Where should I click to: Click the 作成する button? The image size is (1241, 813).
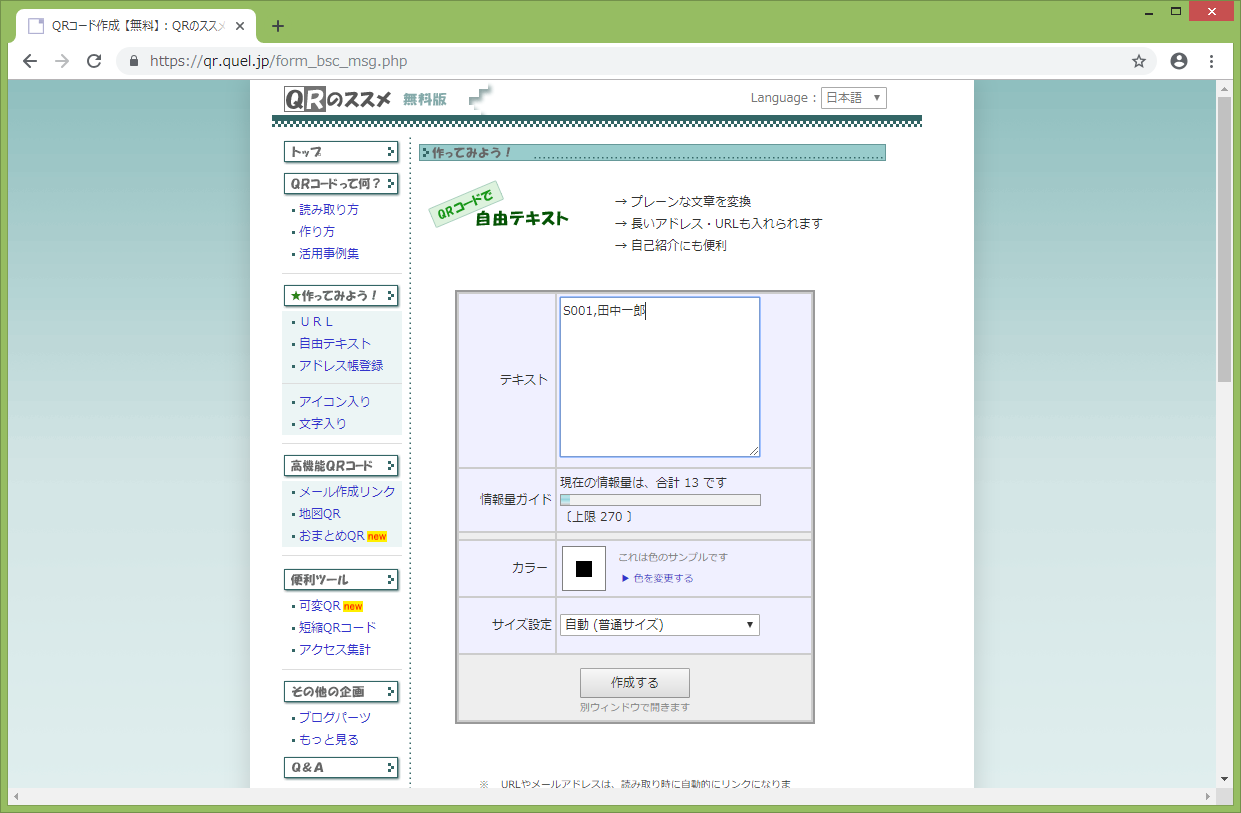(x=635, y=683)
